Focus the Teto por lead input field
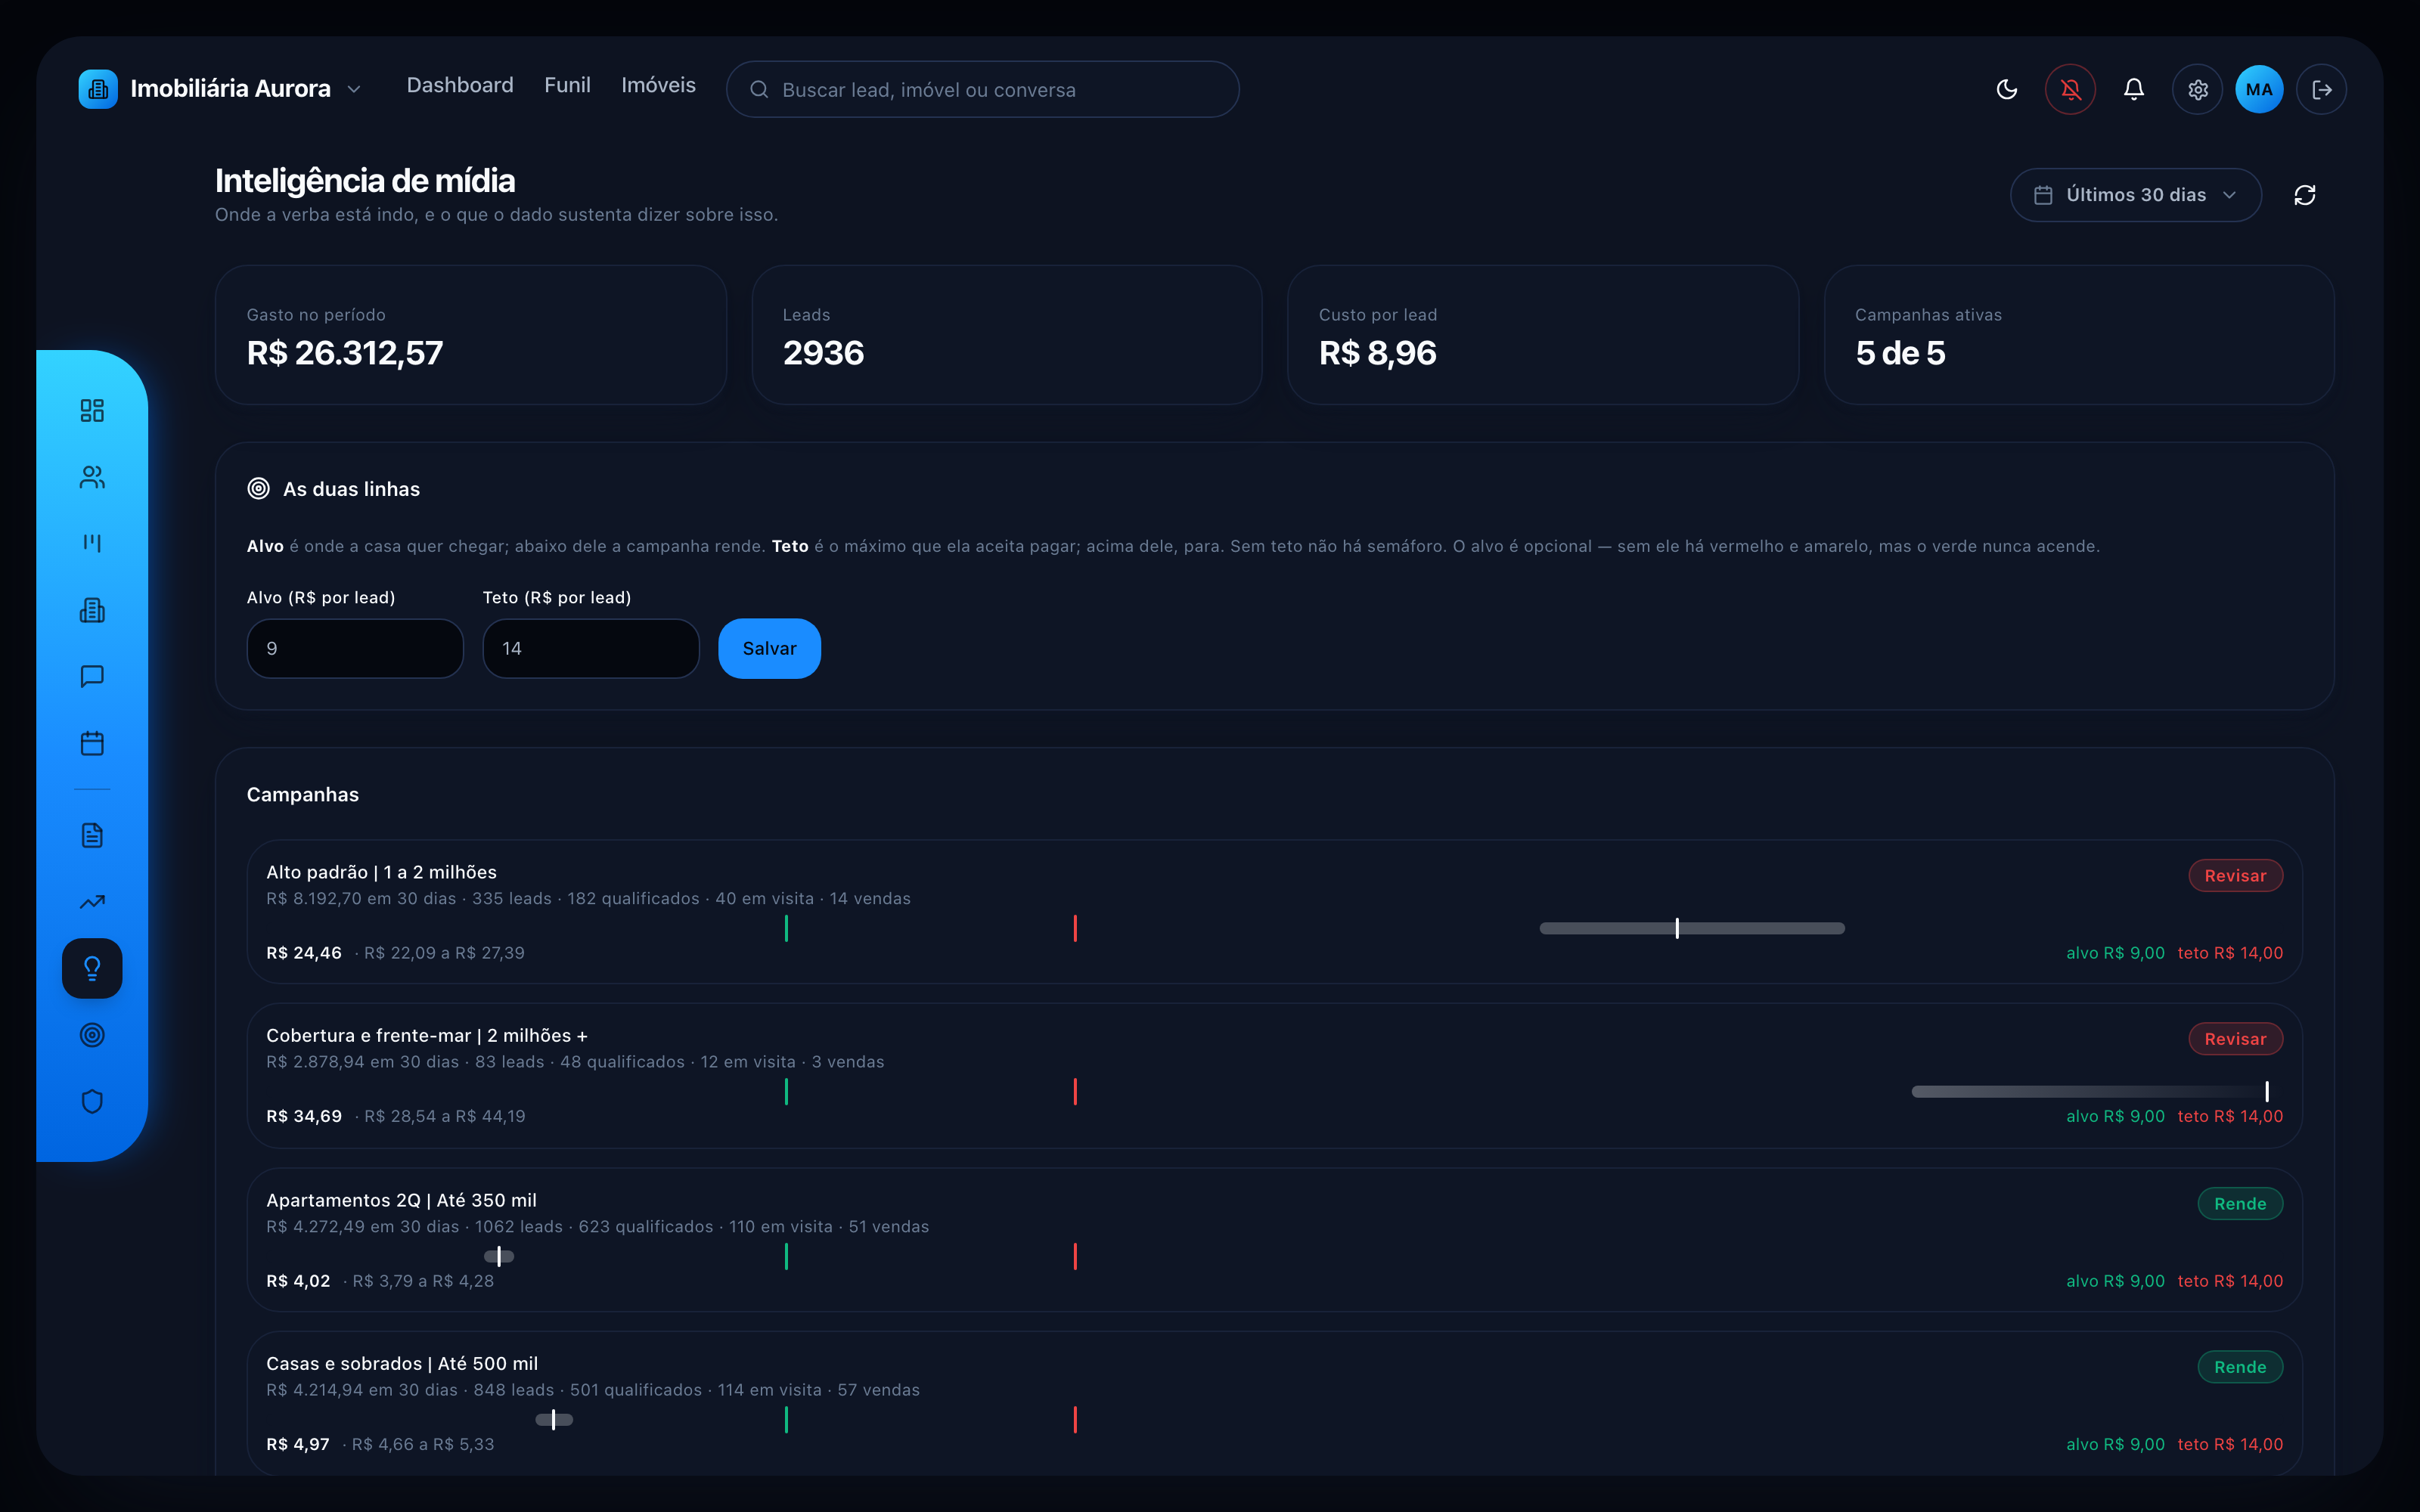 591,648
